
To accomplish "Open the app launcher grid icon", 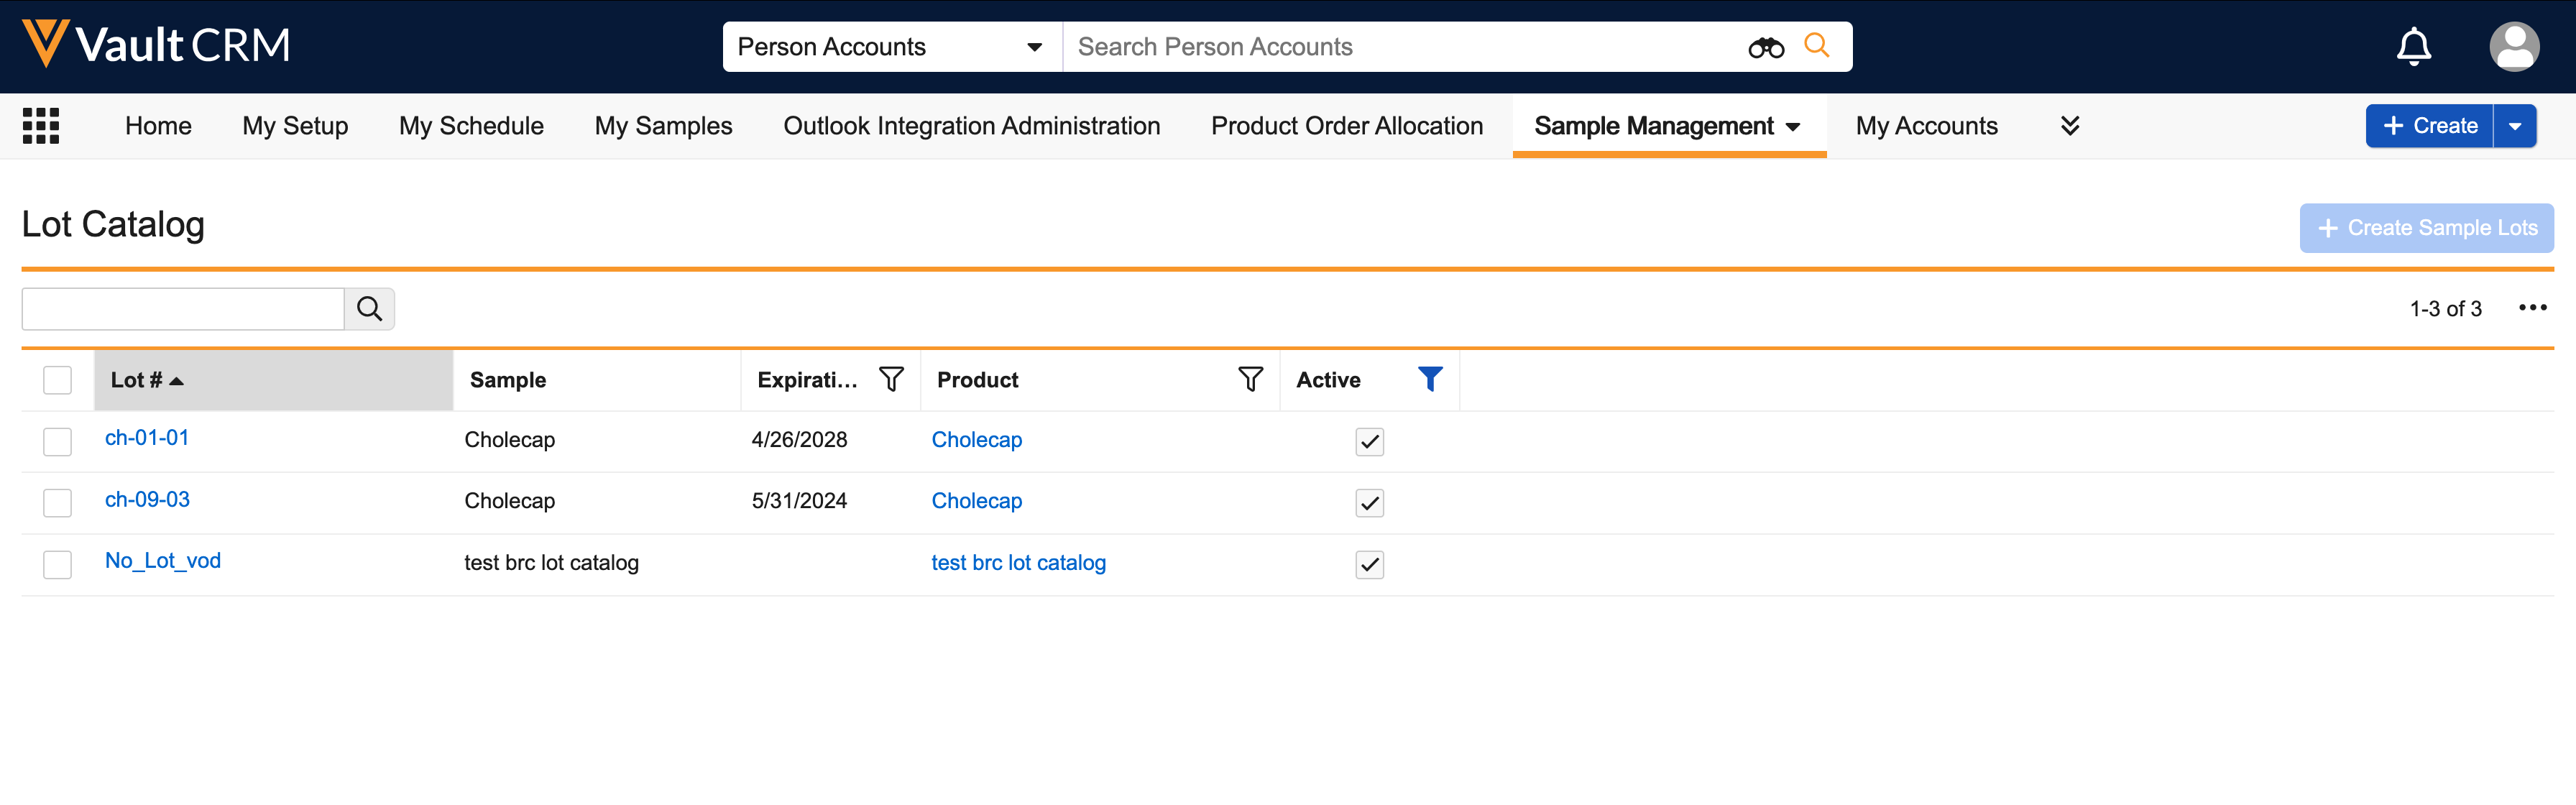I will coord(41,126).
